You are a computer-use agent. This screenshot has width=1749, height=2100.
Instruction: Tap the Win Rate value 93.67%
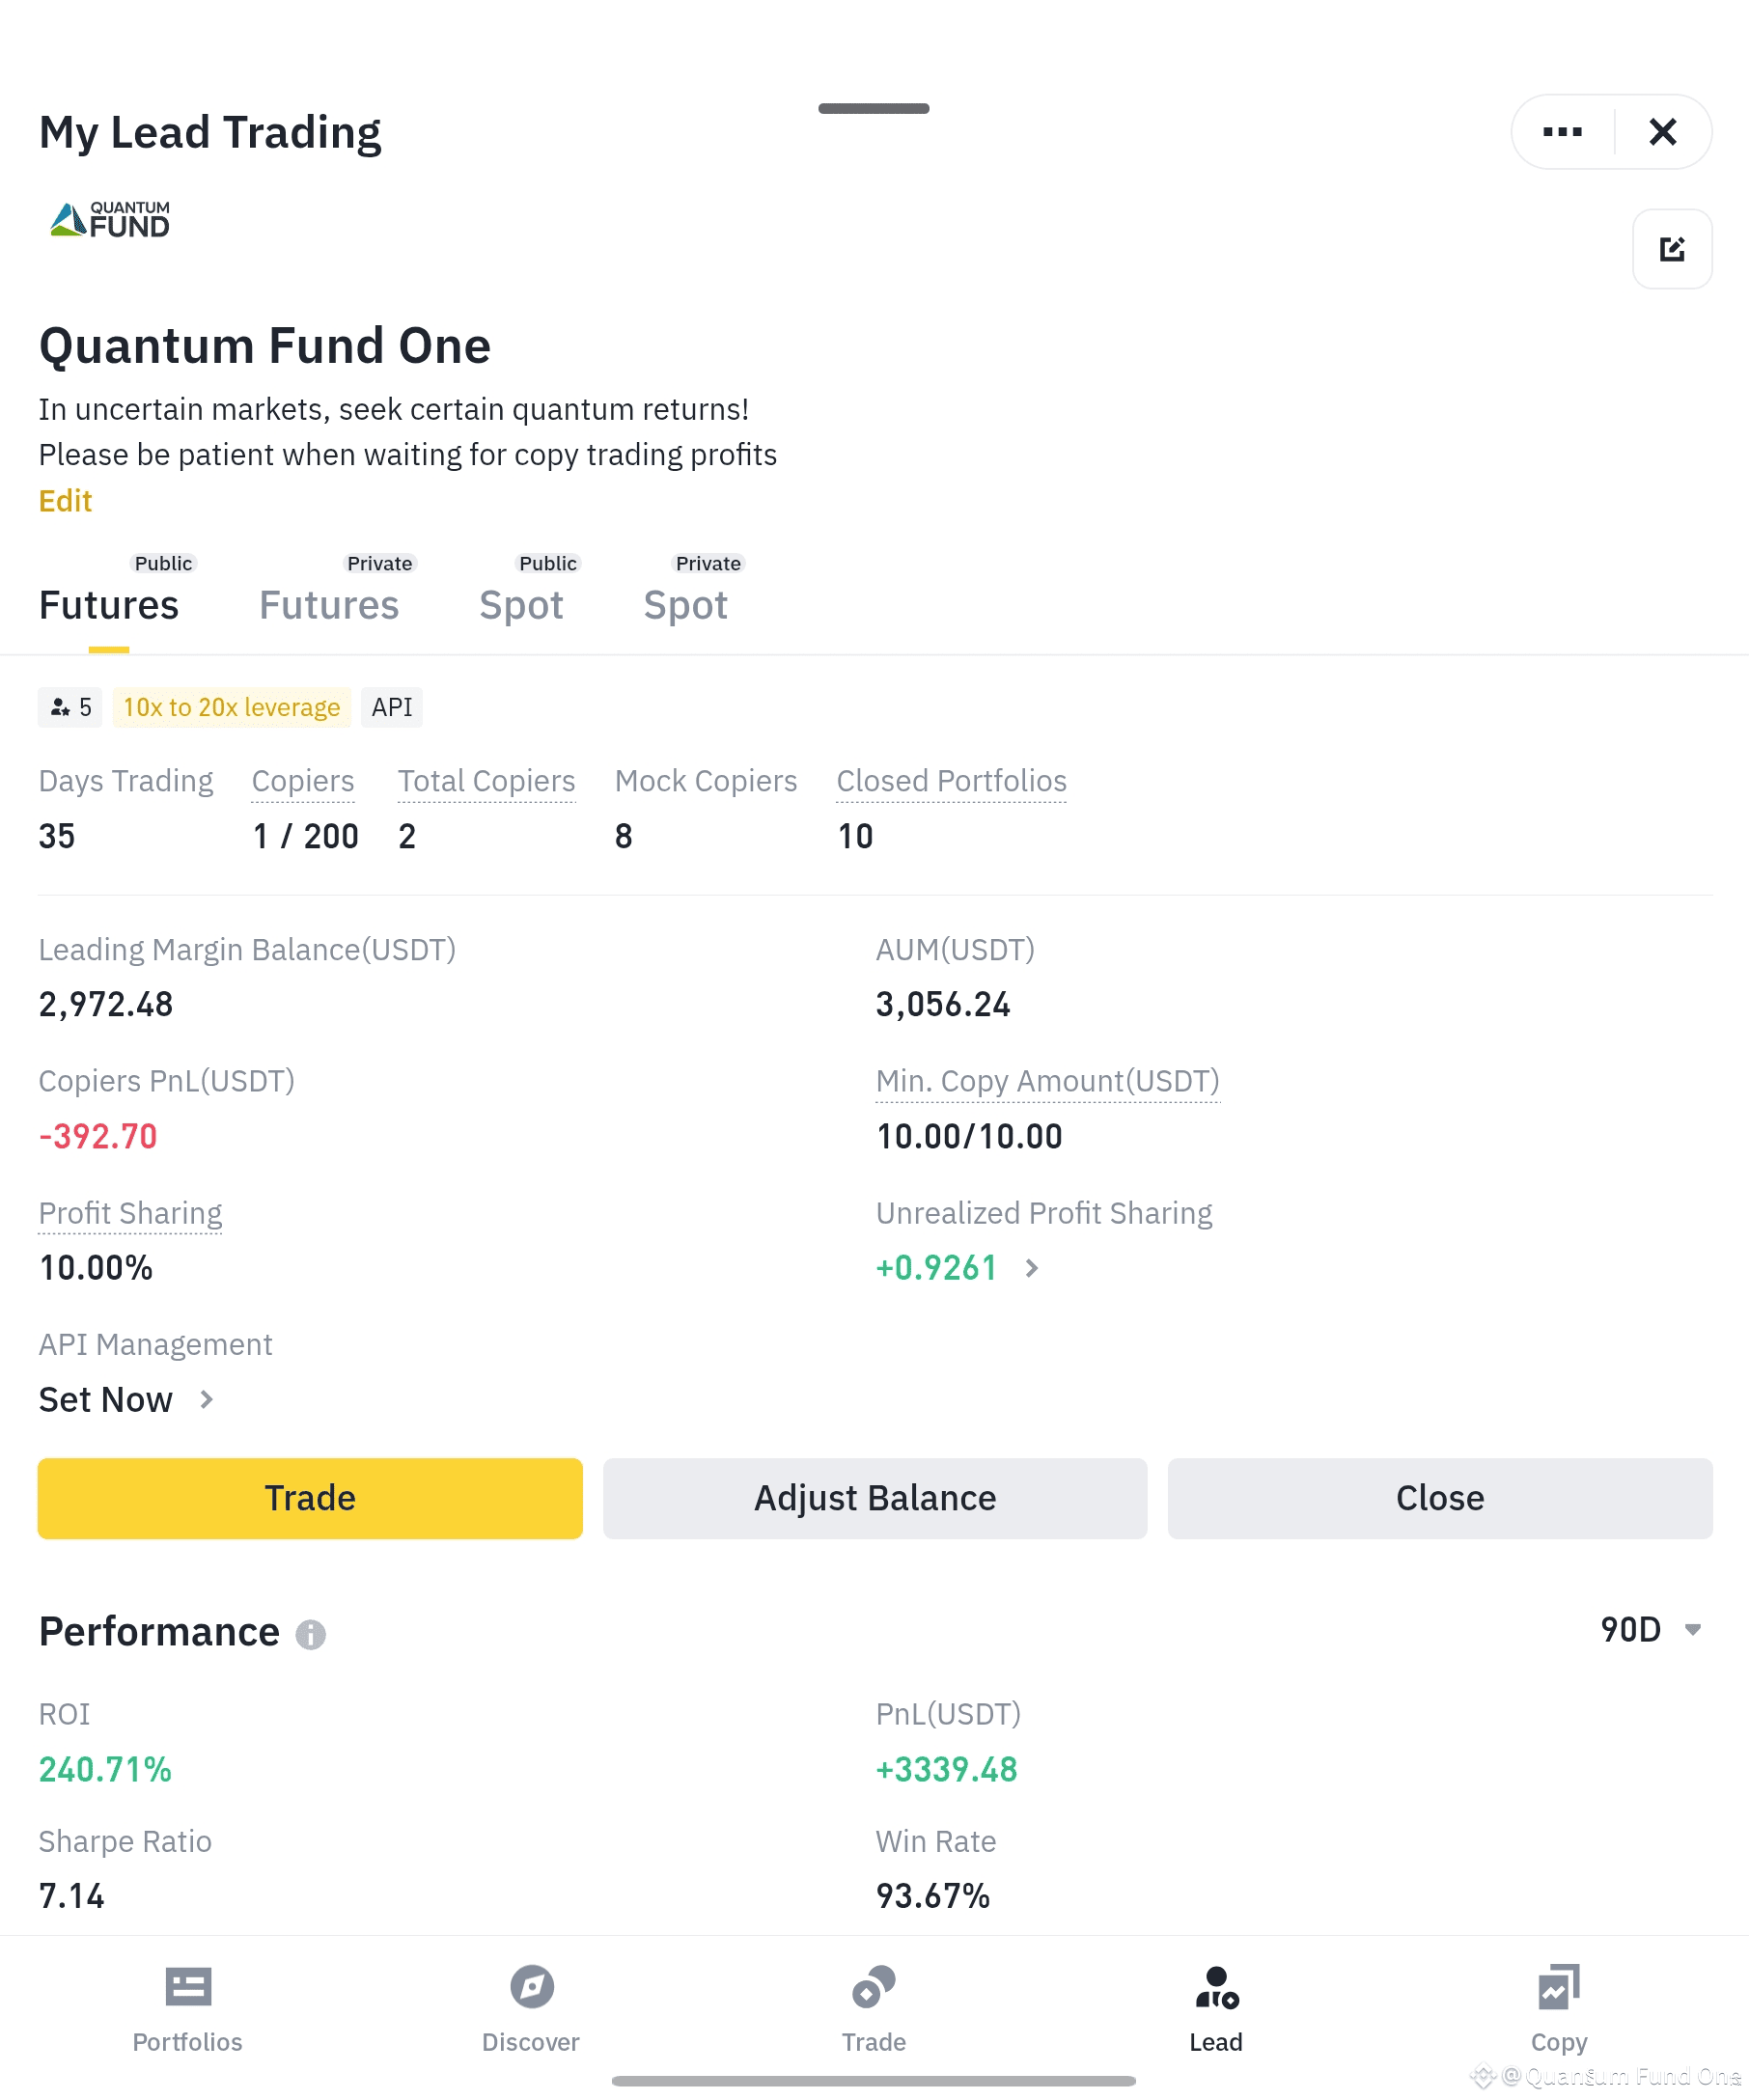click(933, 1896)
